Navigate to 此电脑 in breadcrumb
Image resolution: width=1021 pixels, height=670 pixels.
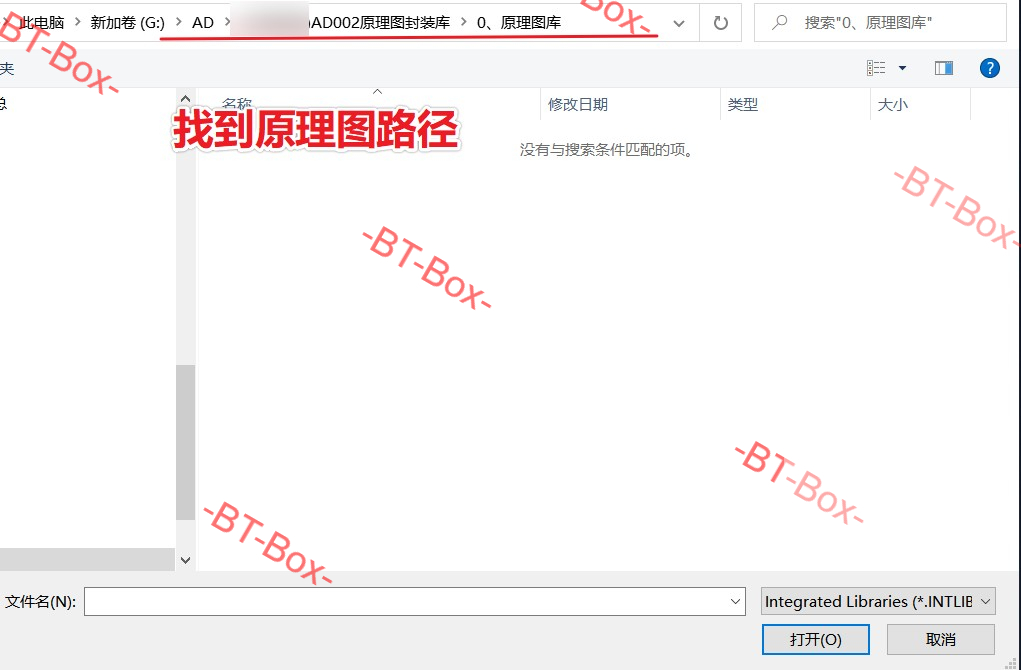click(x=42, y=23)
